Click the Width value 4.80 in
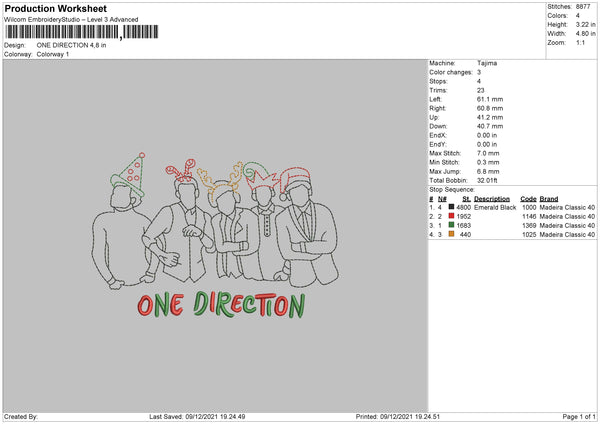The width and height of the screenshot is (600, 424). pos(585,34)
